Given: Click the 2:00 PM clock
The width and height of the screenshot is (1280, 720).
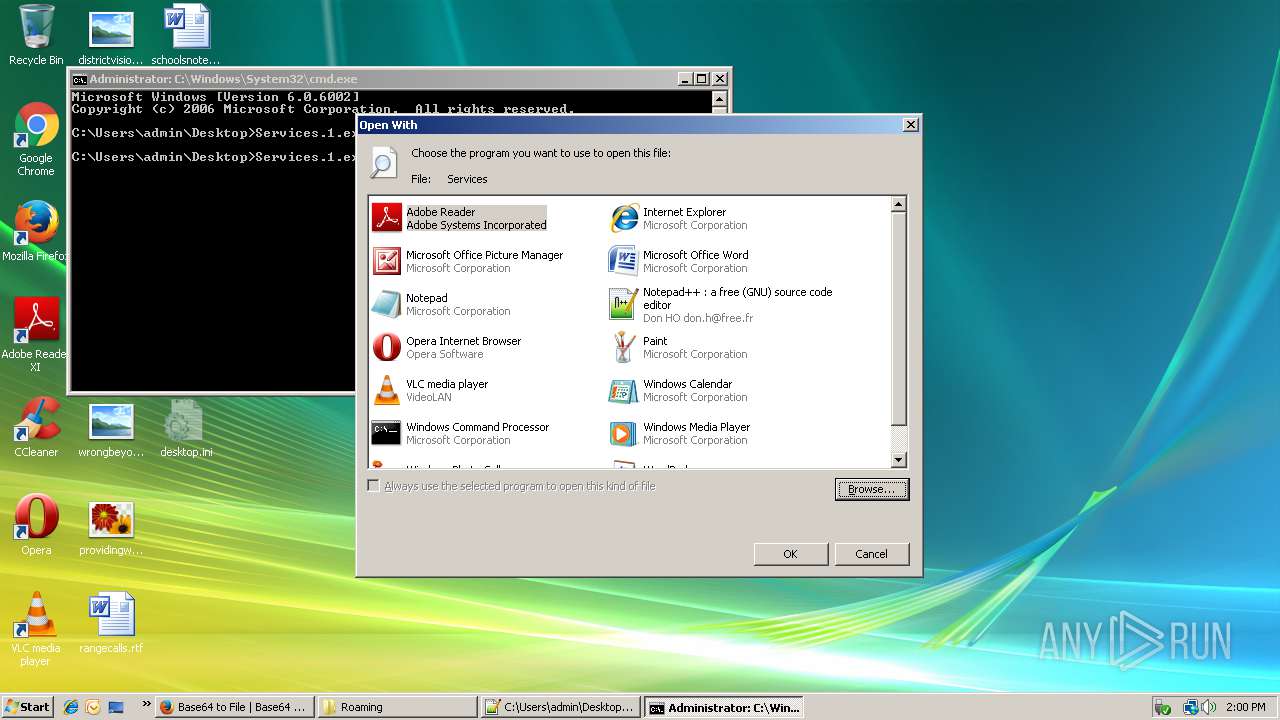Looking at the screenshot, I should [1245, 707].
